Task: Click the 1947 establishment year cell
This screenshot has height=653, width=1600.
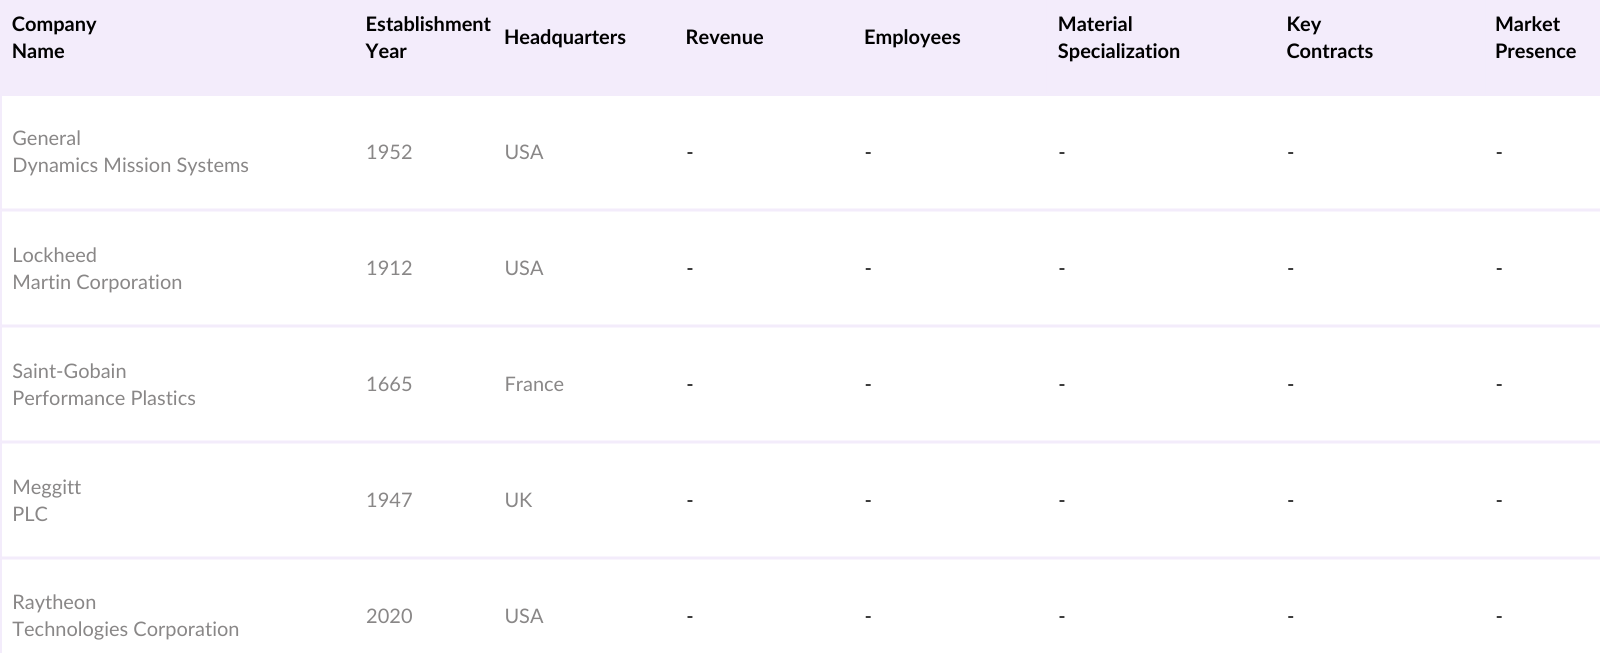Action: point(389,501)
